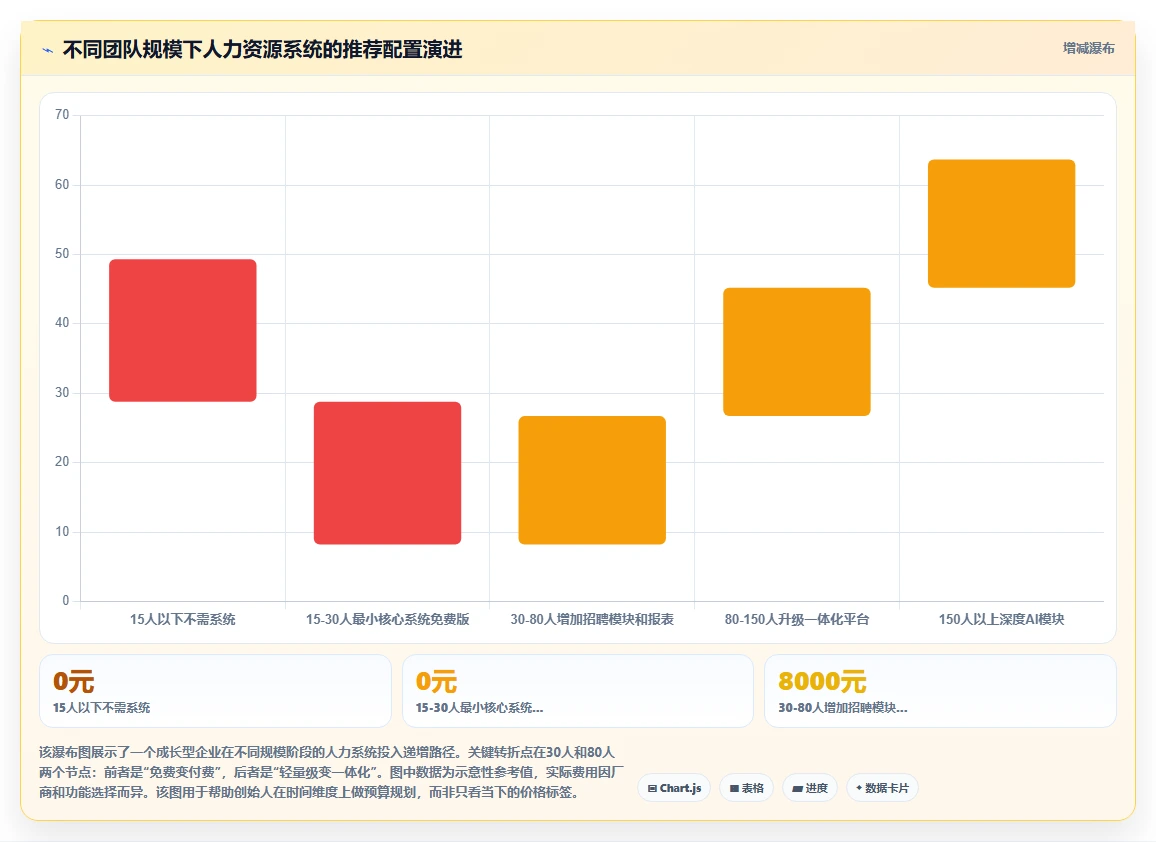Image resolution: width=1156 pixels, height=842 pixels.
Task: Click the orange bar for 150人以上深度AI模块
Action: pyautogui.click(x=1001, y=223)
